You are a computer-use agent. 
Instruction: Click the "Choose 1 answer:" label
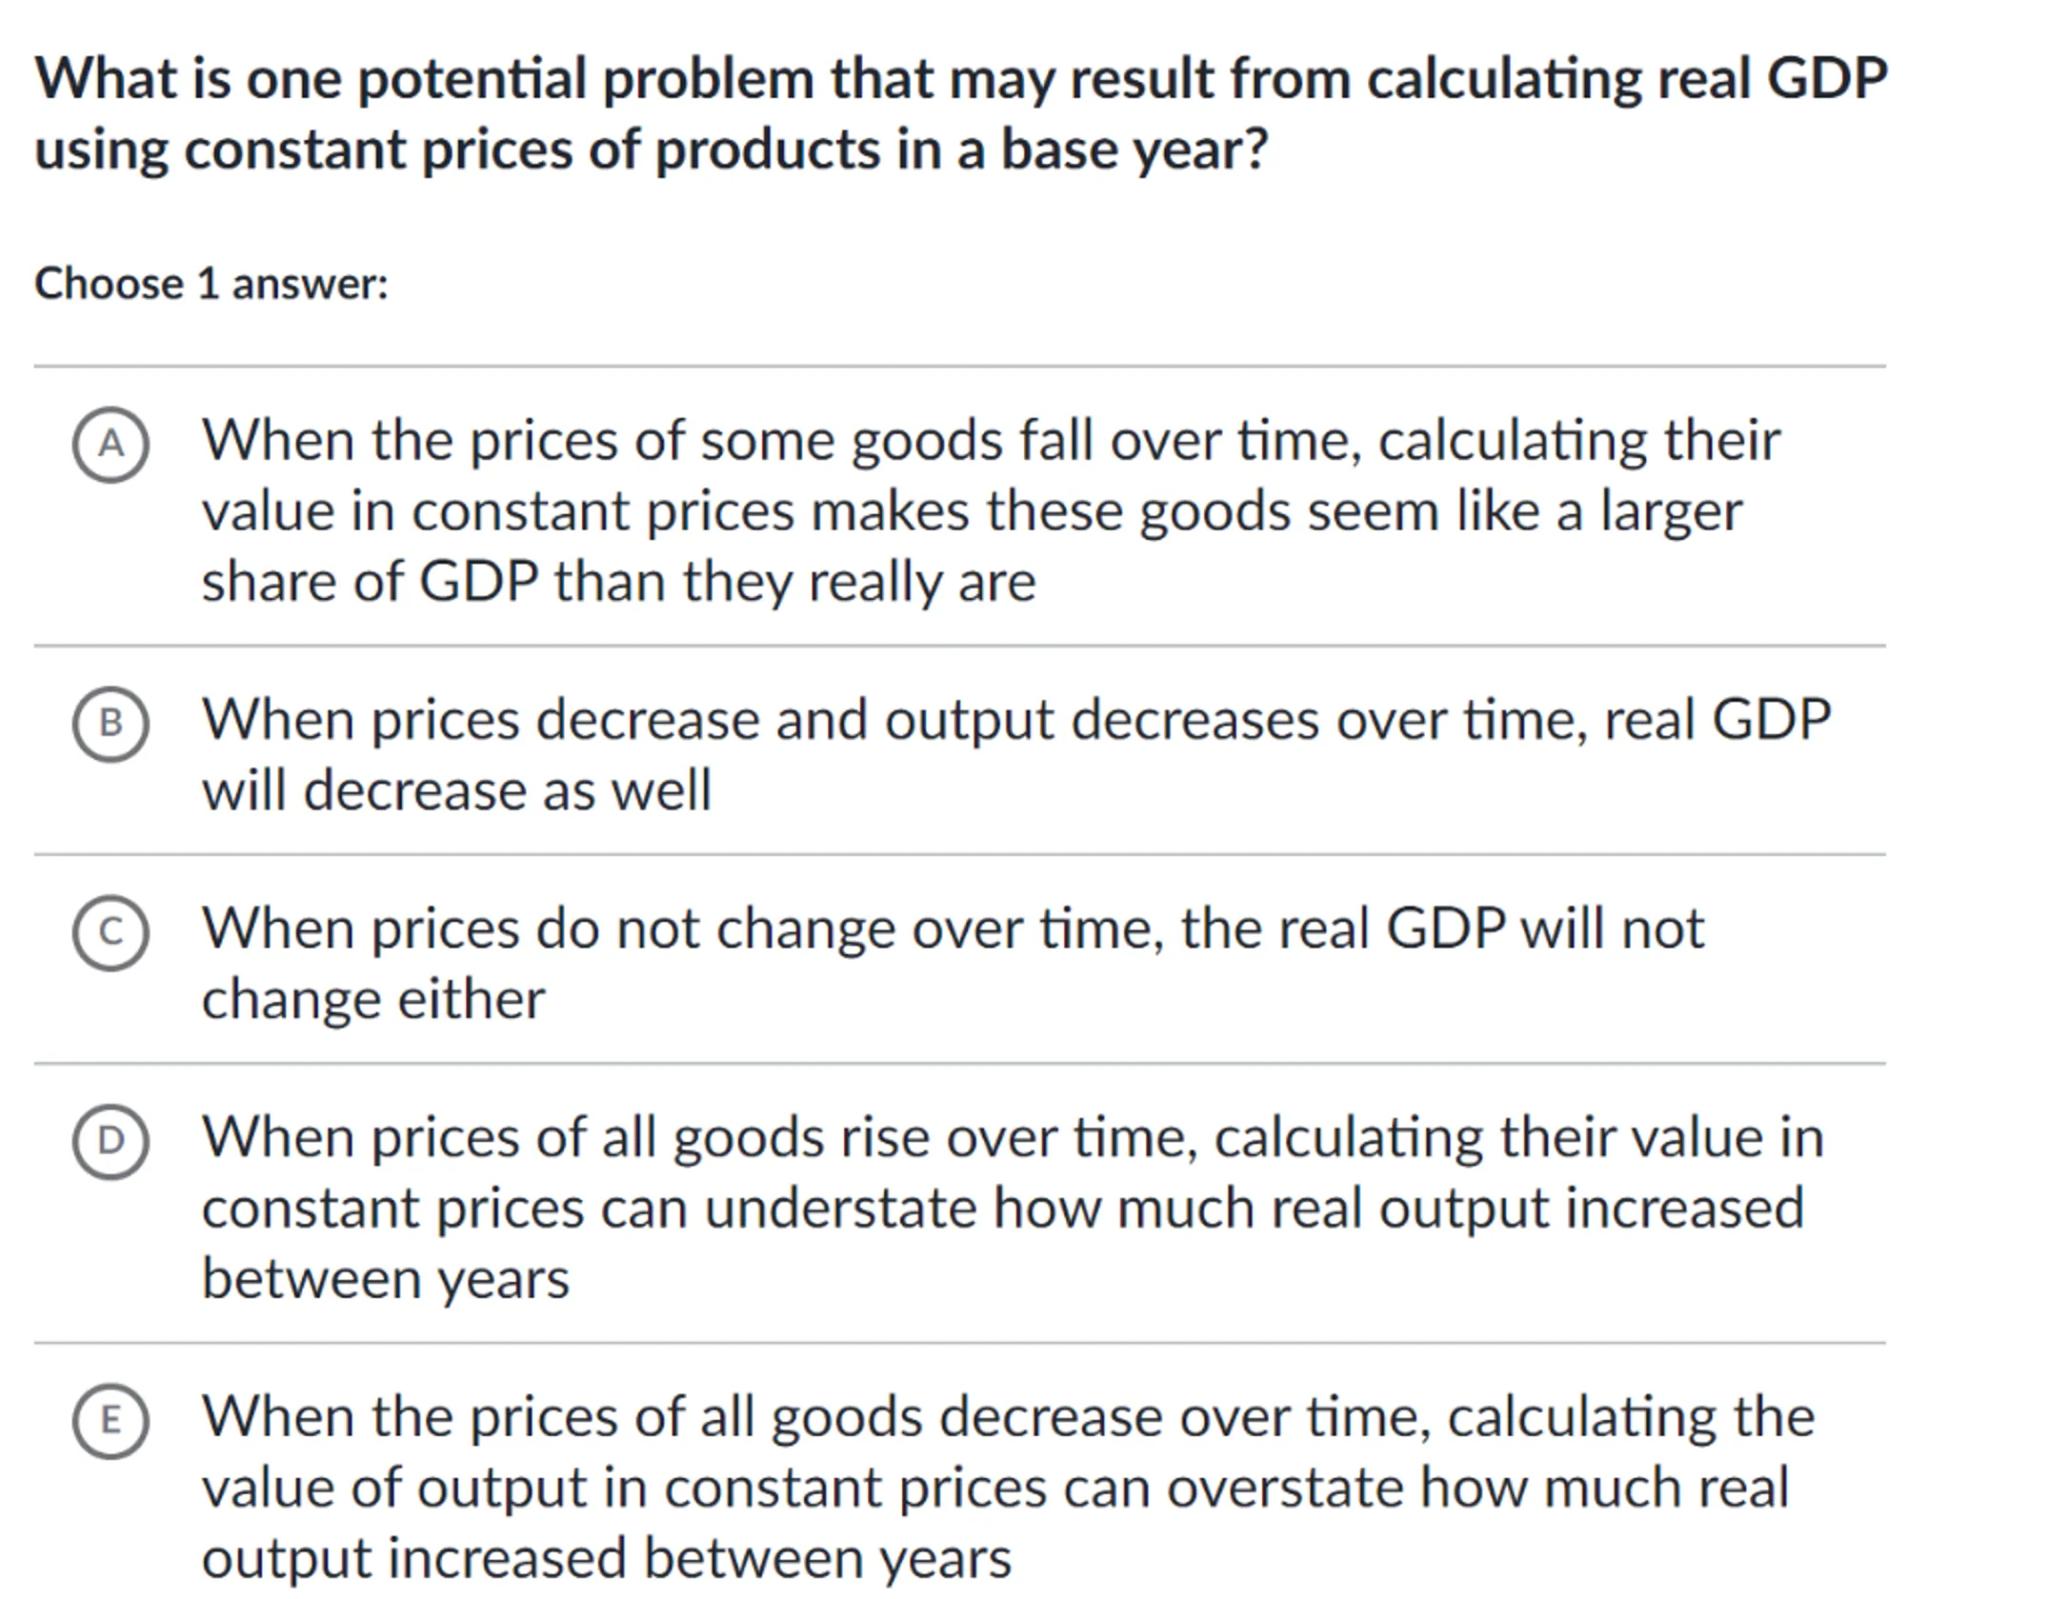coord(211,284)
